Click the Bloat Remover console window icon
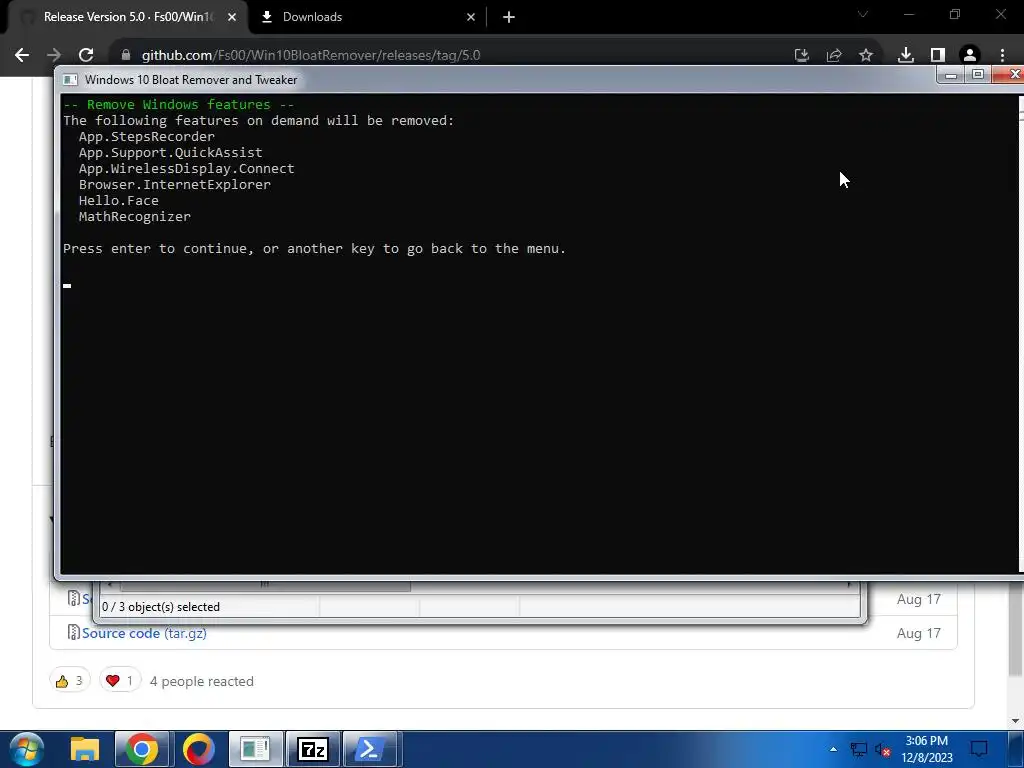The image size is (1024, 768). pyautogui.click(x=70, y=80)
